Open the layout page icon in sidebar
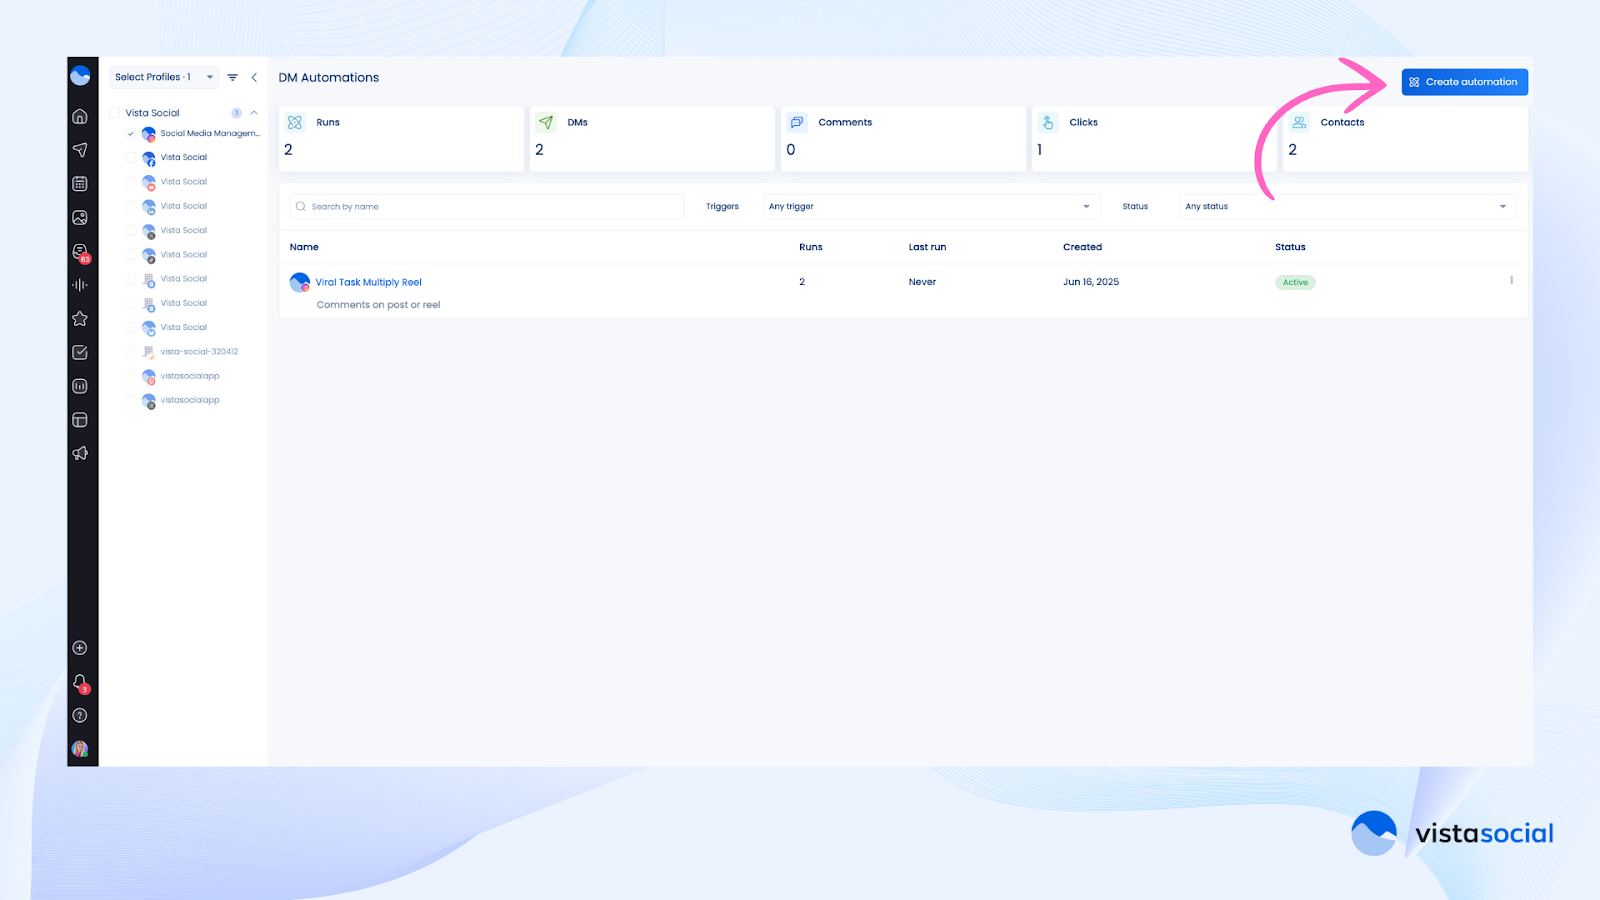The width and height of the screenshot is (1600, 900). point(80,420)
